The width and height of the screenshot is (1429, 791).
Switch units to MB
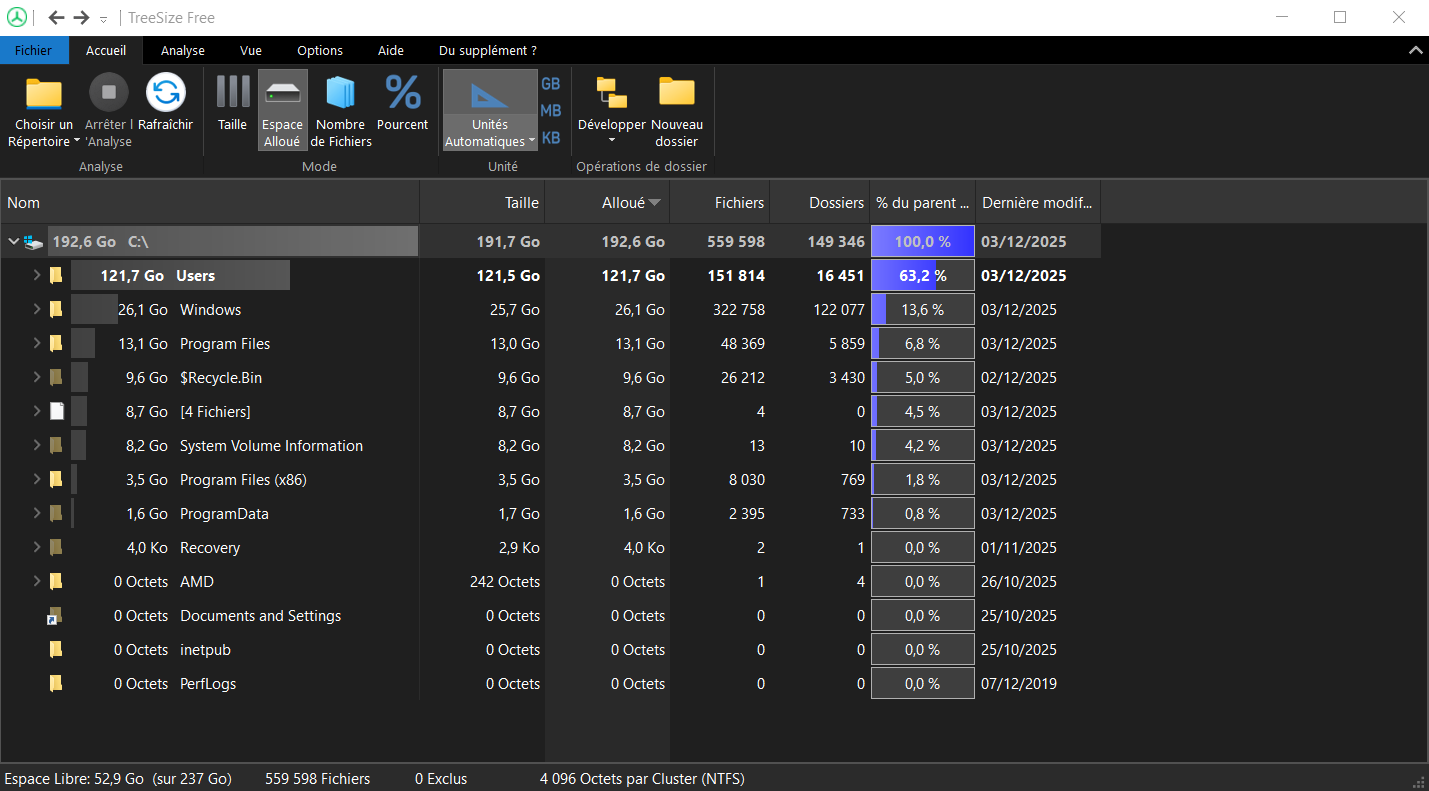[551, 111]
